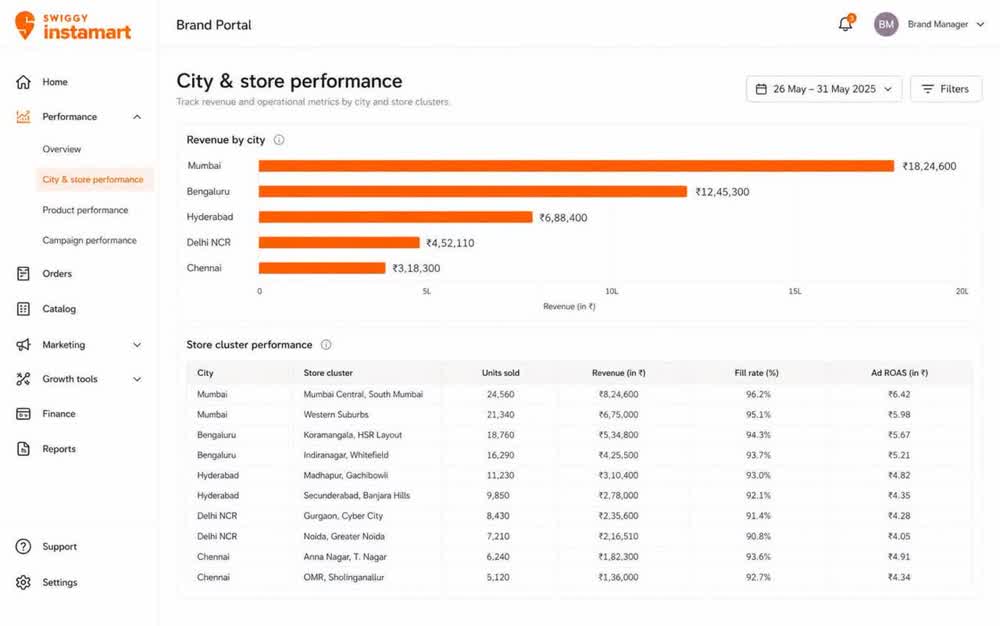Open the Brand Manager dropdown arrow
1000x626 pixels.
coord(980,24)
